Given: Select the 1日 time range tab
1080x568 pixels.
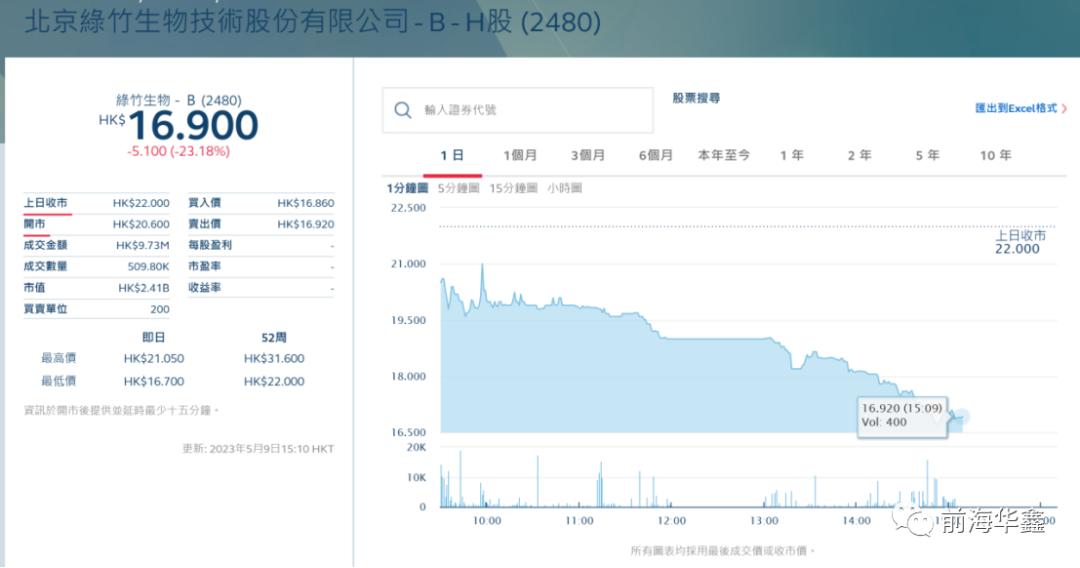Looking at the screenshot, I should [452, 156].
